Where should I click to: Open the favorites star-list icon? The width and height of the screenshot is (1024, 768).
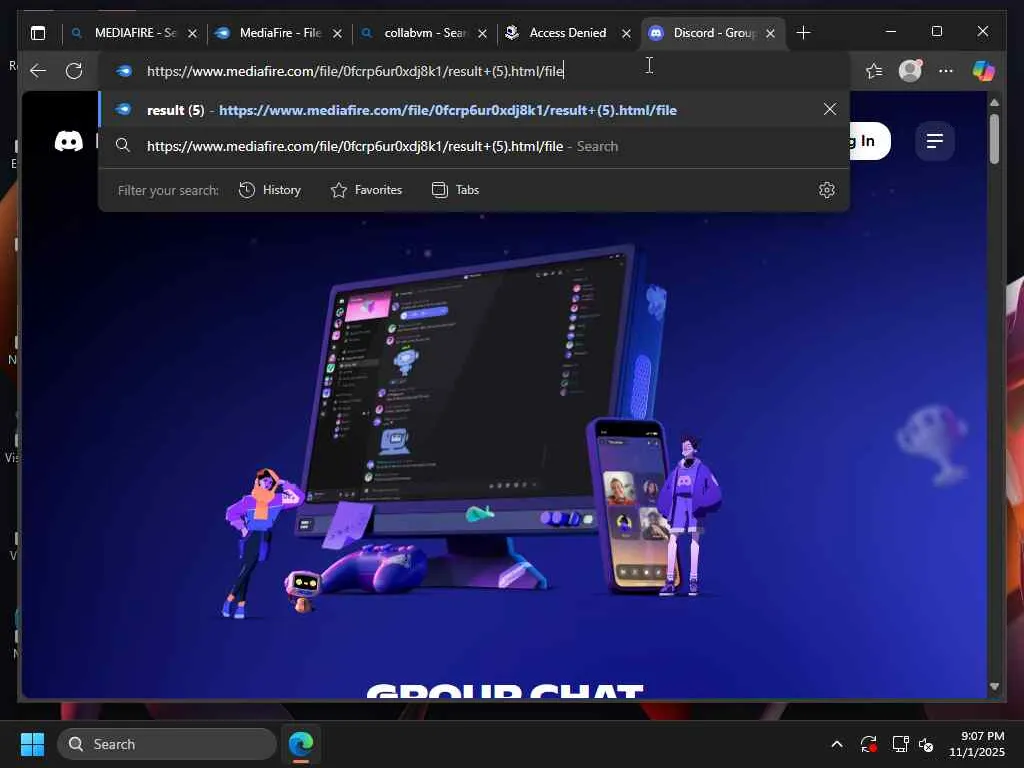[874, 71]
